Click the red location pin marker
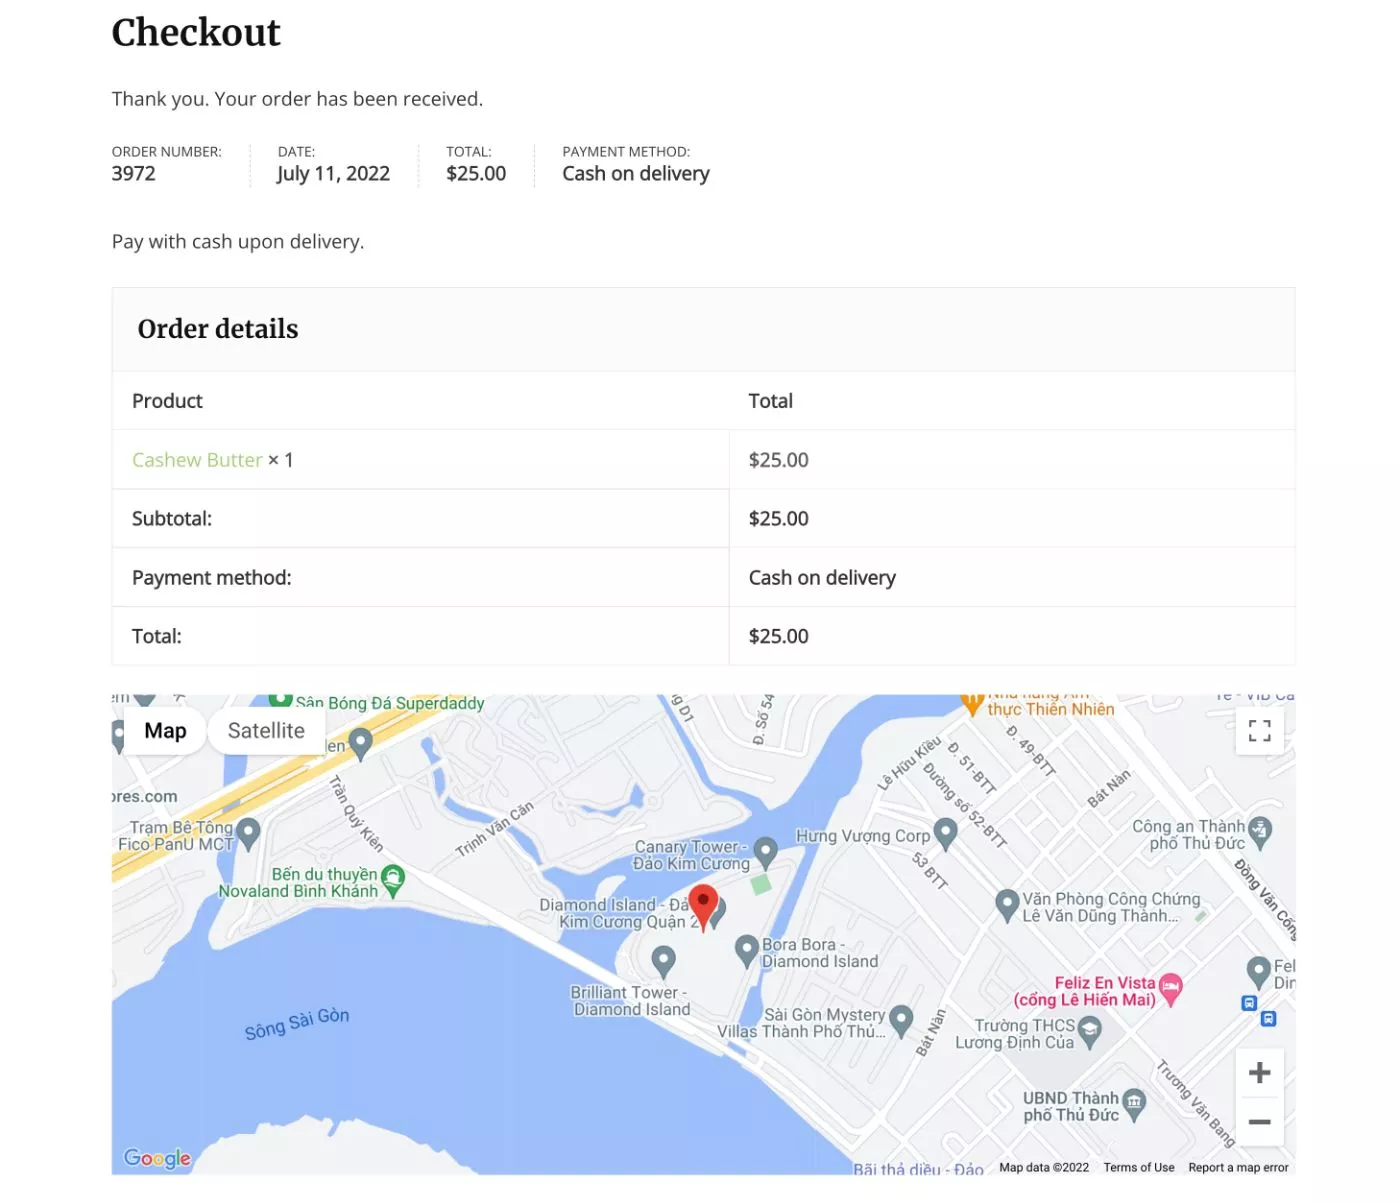This screenshot has height=1202, width=1400. point(704,907)
